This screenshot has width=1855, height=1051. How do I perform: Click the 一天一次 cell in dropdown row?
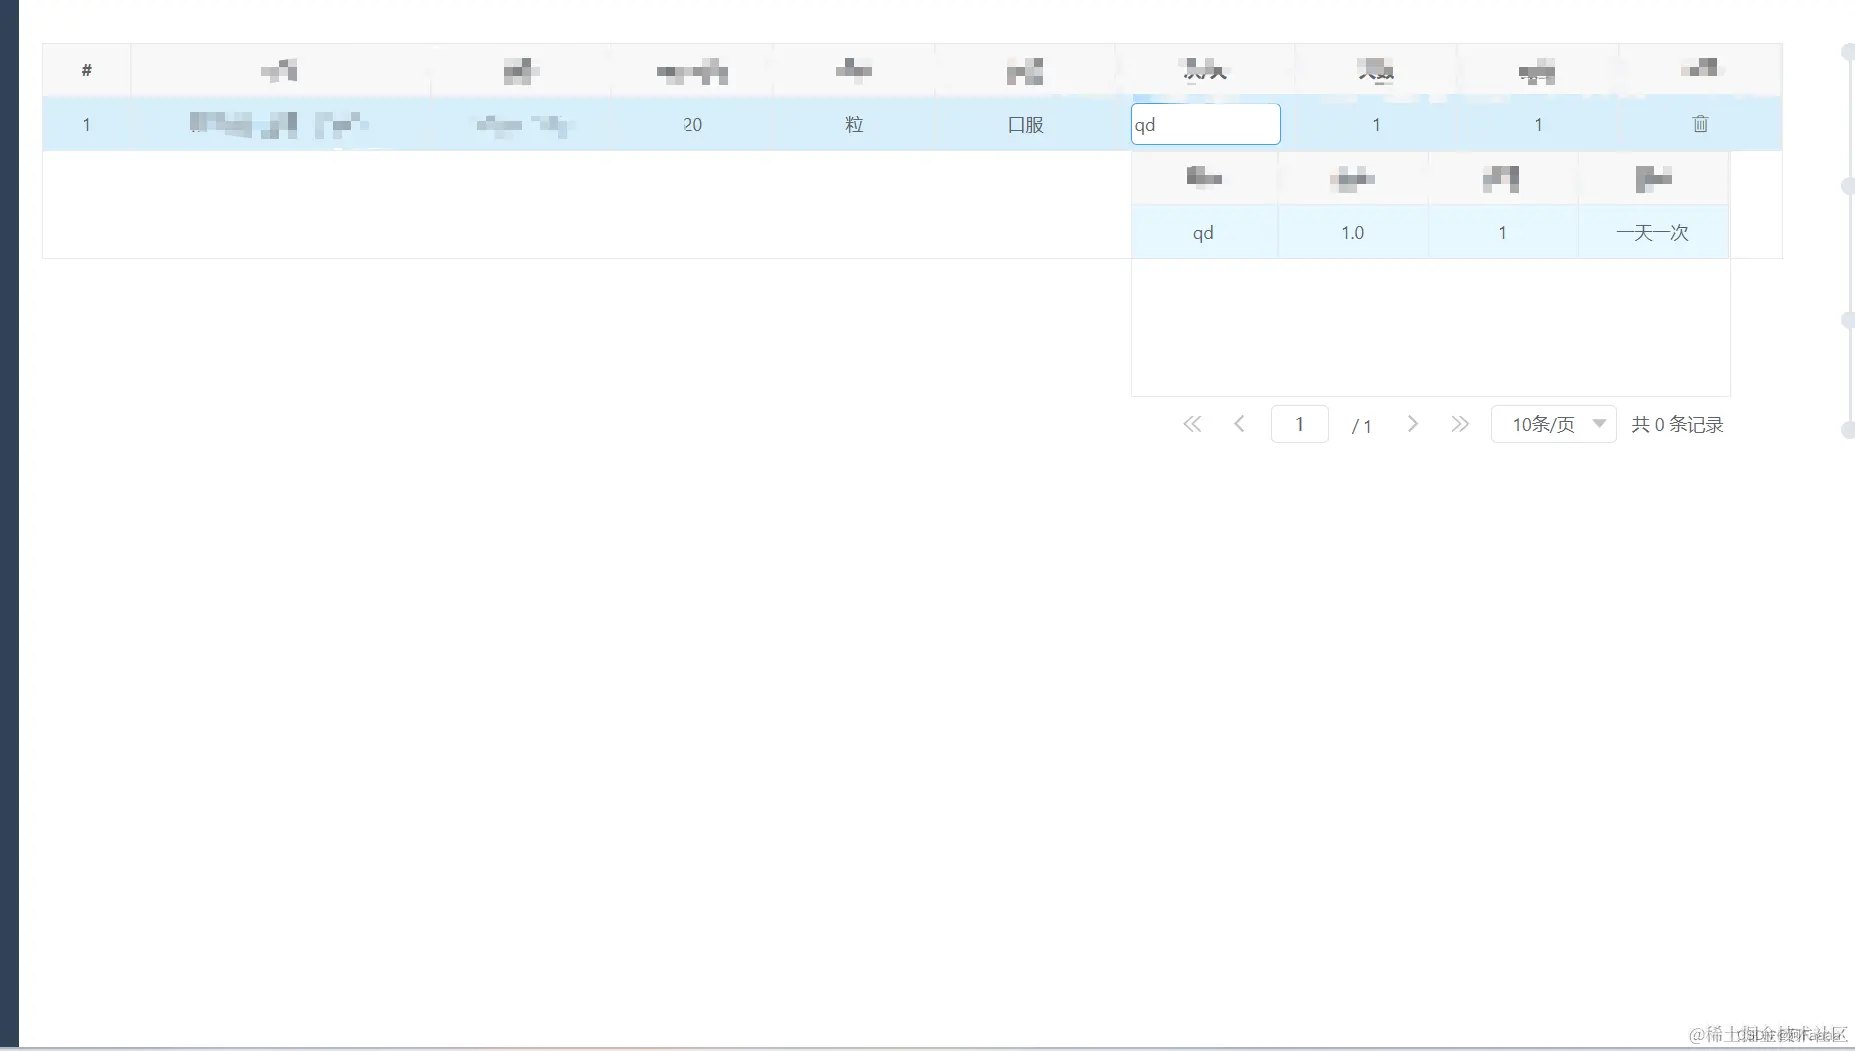[1652, 232]
